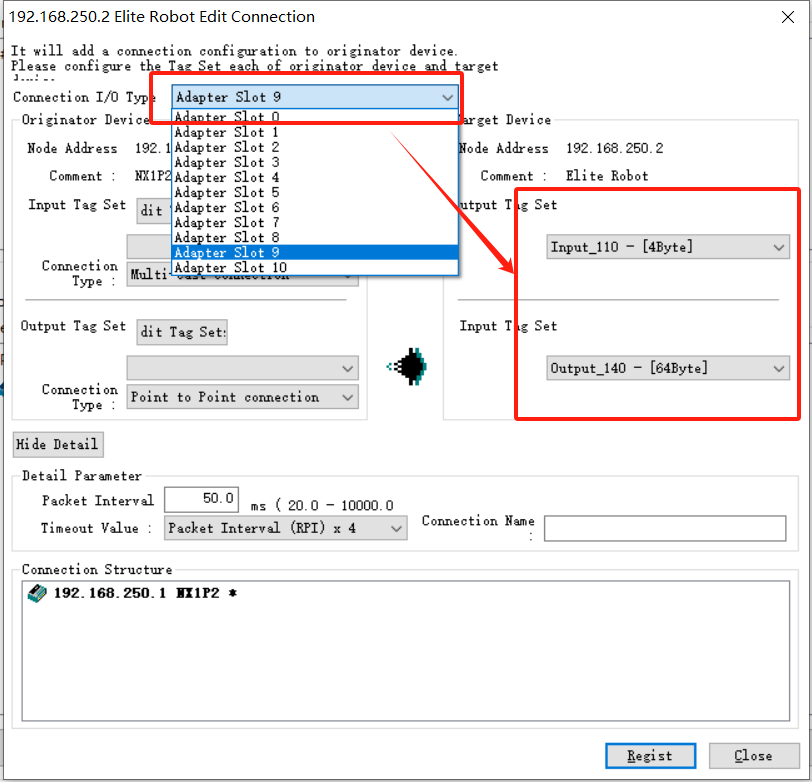Select highlighted Adapter Slot 9 entry

[227, 252]
